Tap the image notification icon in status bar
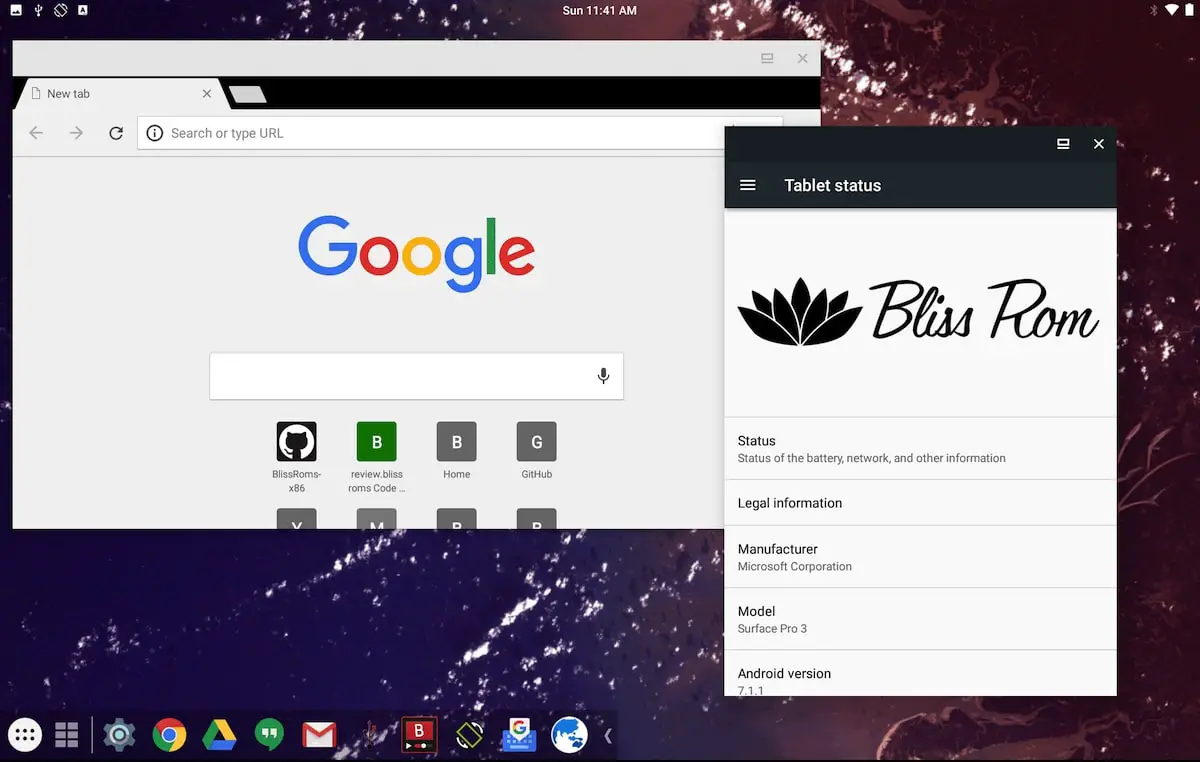Screen dimensions: 1200x762 15,10
